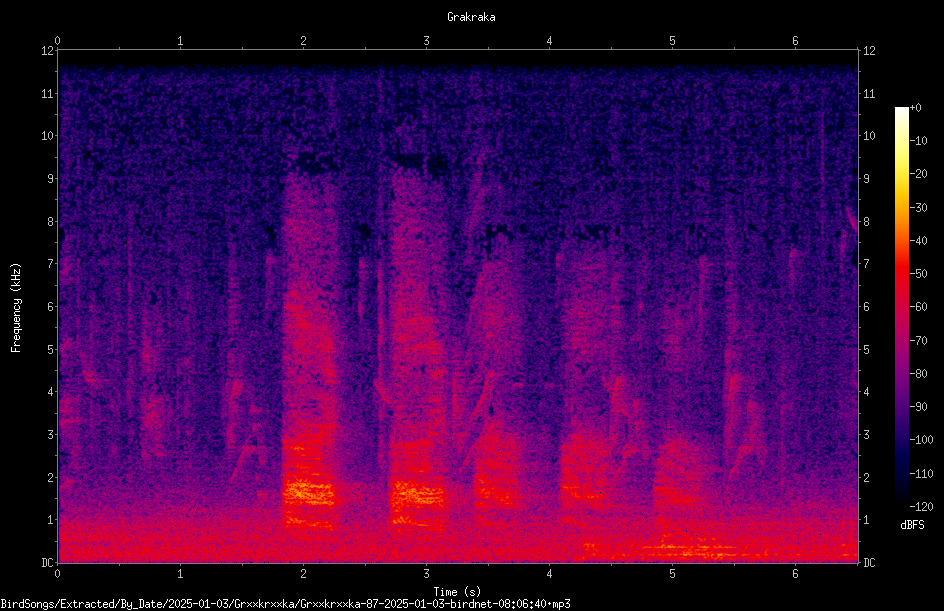Click the dBFS color scale bar

pyautogui.click(x=901, y=306)
